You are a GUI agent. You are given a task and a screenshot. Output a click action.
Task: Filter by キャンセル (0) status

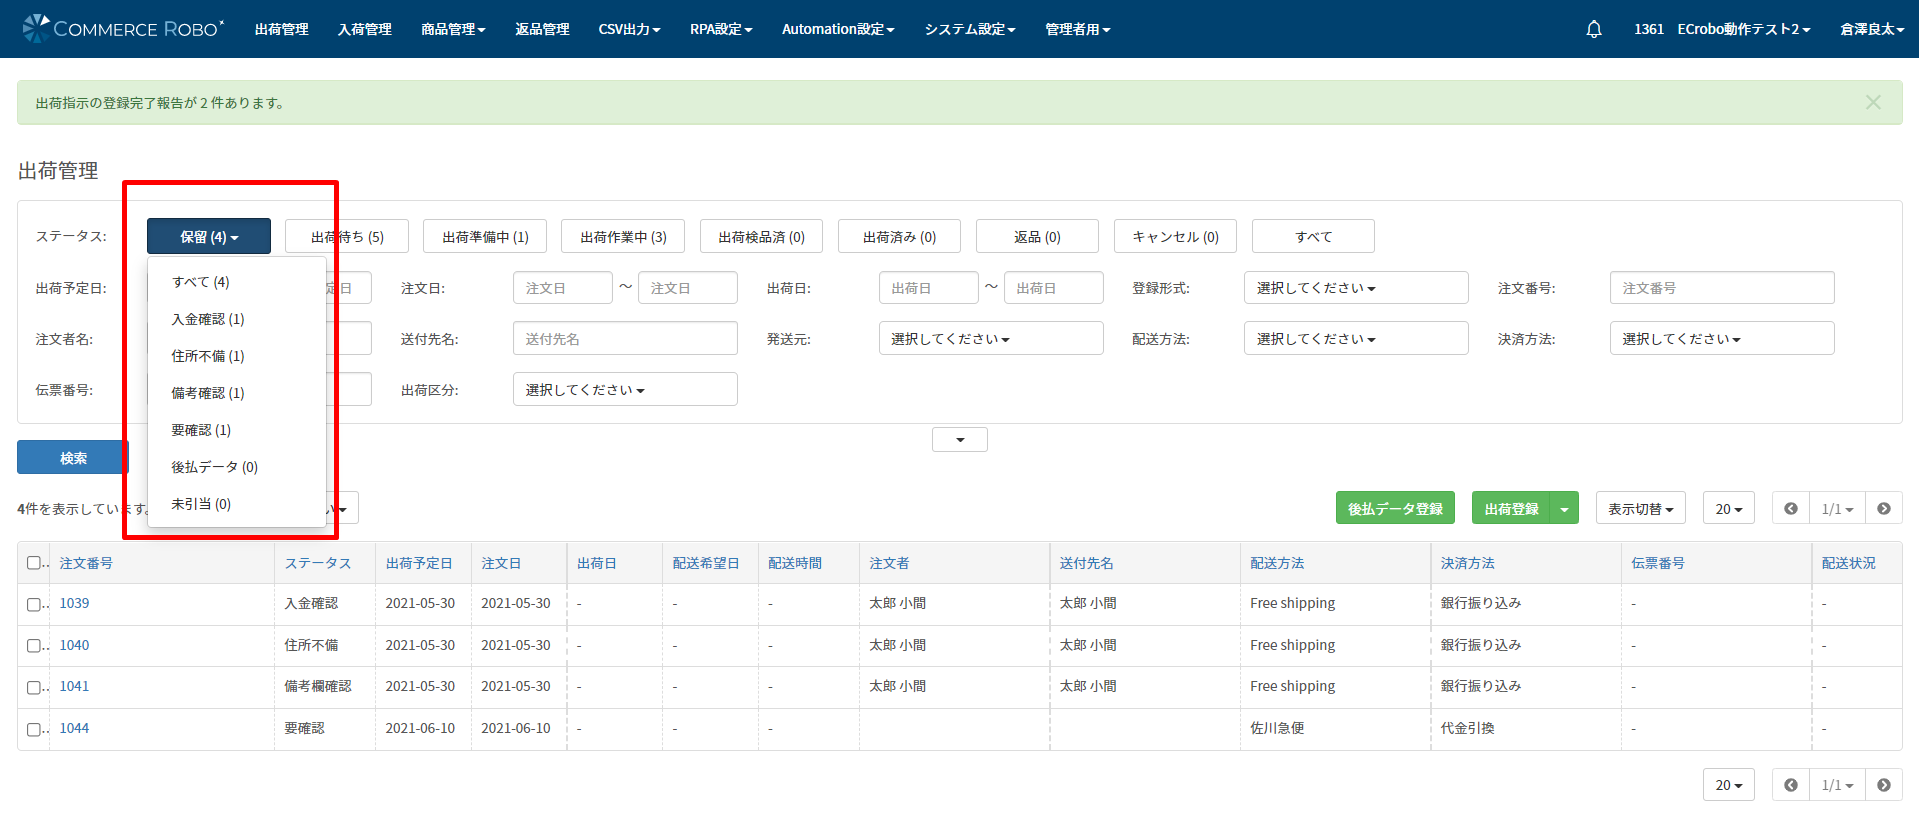click(x=1175, y=237)
